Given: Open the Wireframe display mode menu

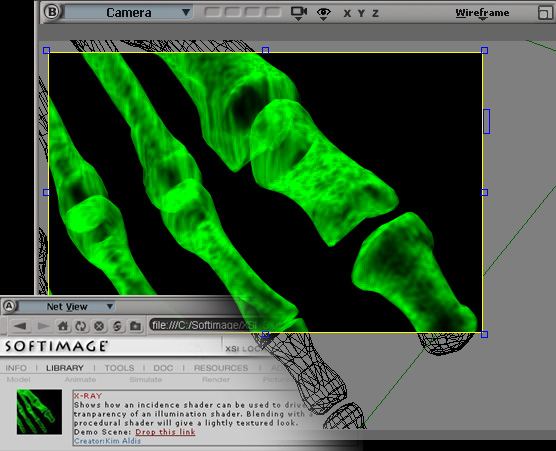Looking at the screenshot, I should pyautogui.click(x=482, y=13).
